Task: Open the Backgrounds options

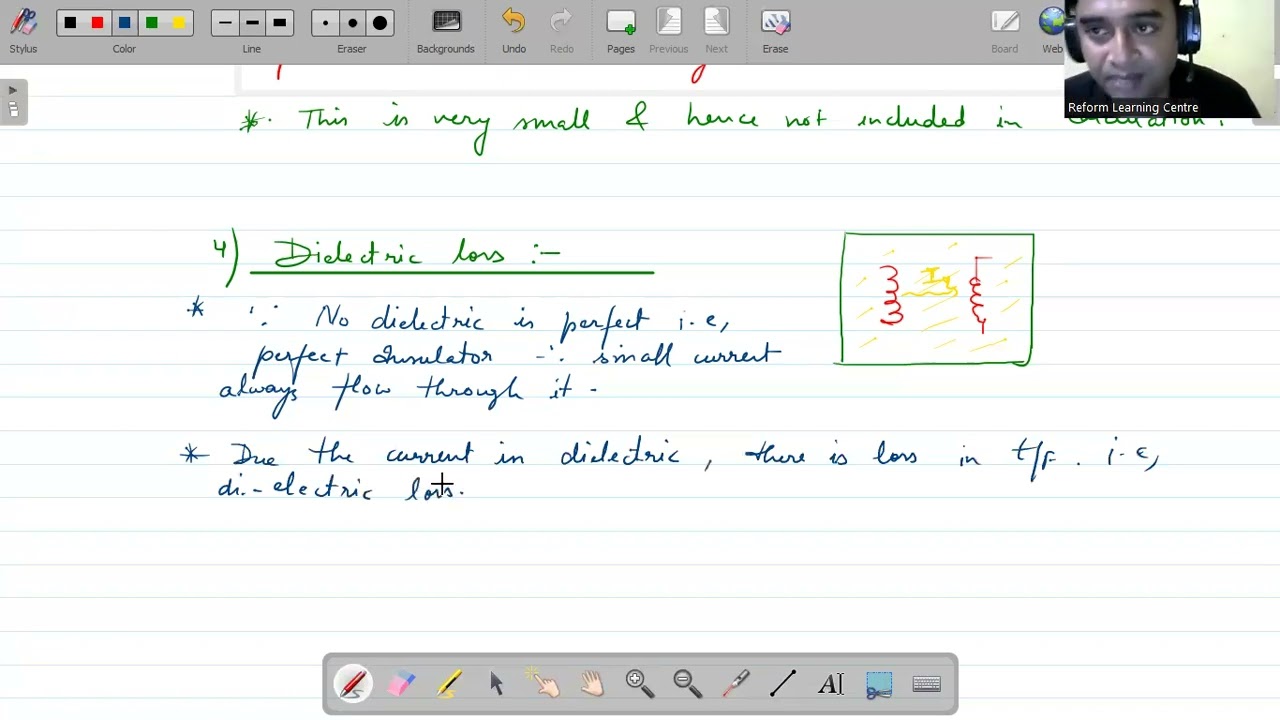Action: pyautogui.click(x=446, y=30)
